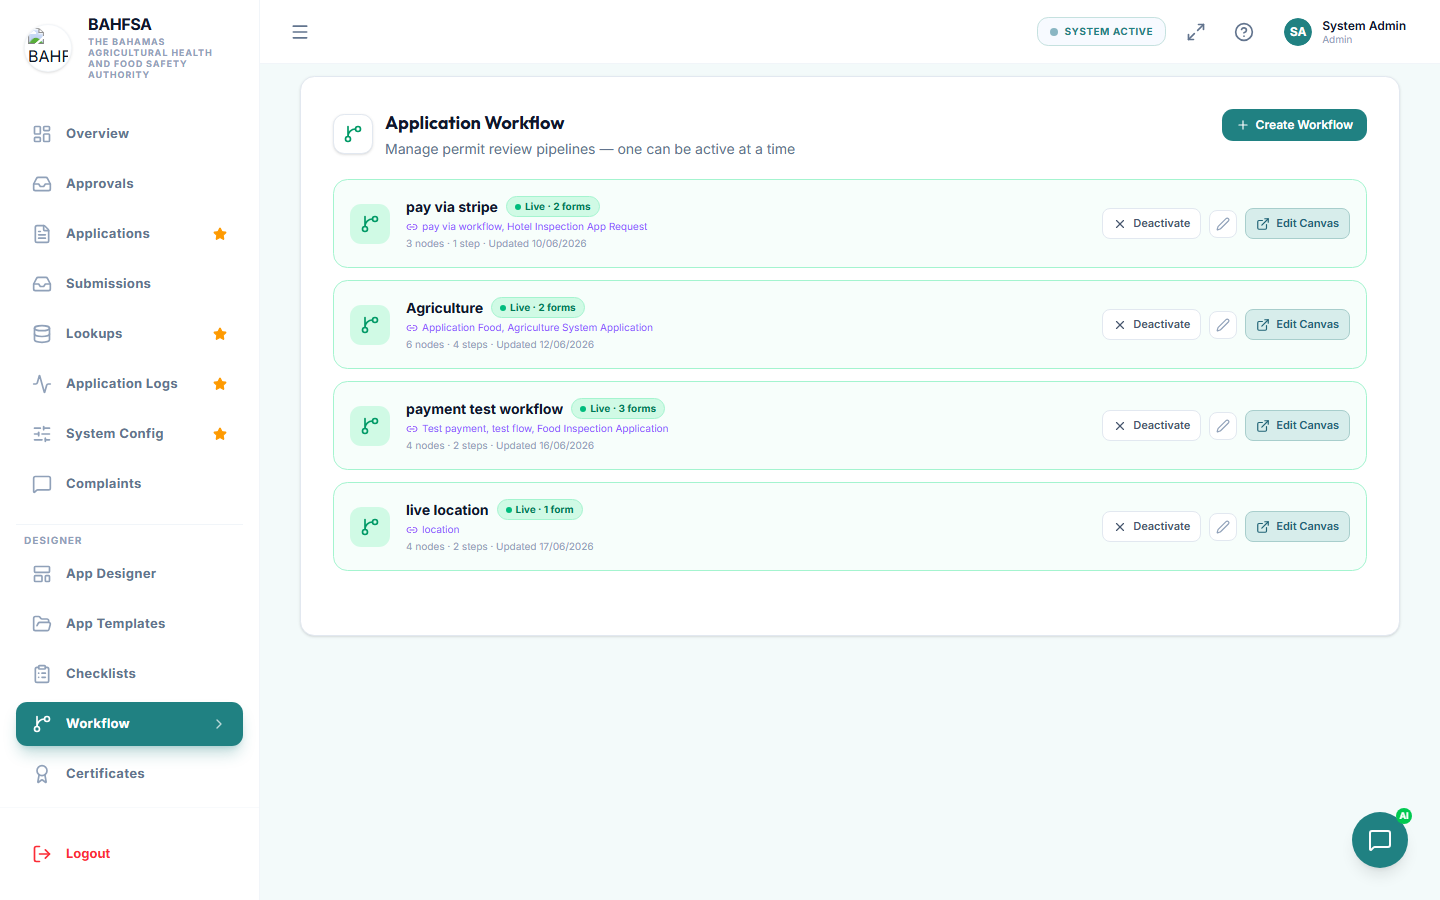Image resolution: width=1440 pixels, height=900 pixels.
Task: Toggle the System Config favorite star
Action: pyautogui.click(x=220, y=434)
